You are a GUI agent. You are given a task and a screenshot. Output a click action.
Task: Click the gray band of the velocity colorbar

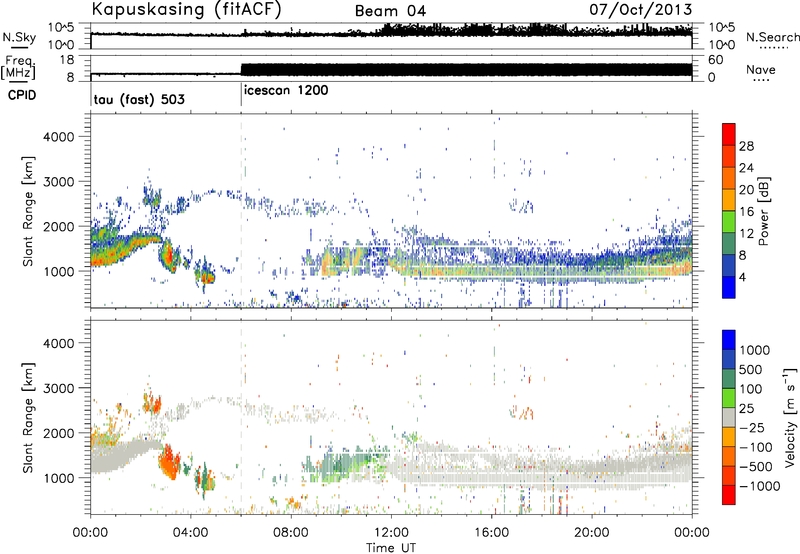(x=729, y=418)
